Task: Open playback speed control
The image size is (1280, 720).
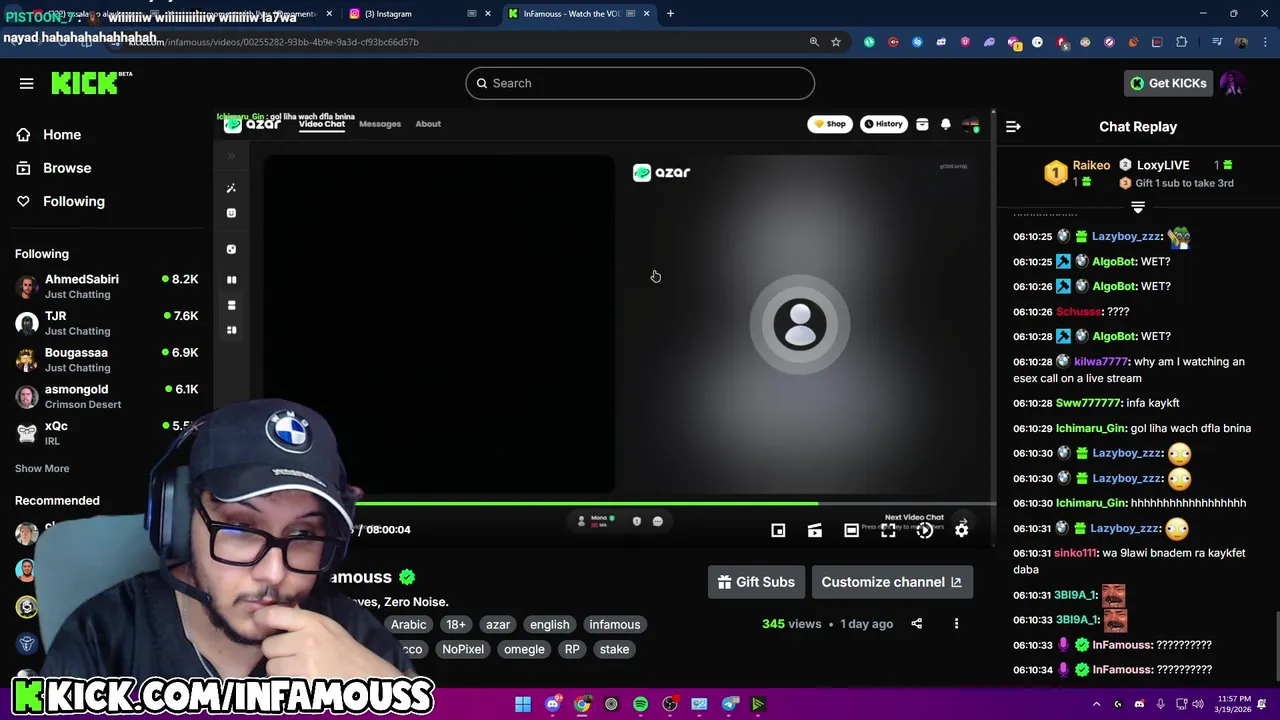Action: coord(925,530)
